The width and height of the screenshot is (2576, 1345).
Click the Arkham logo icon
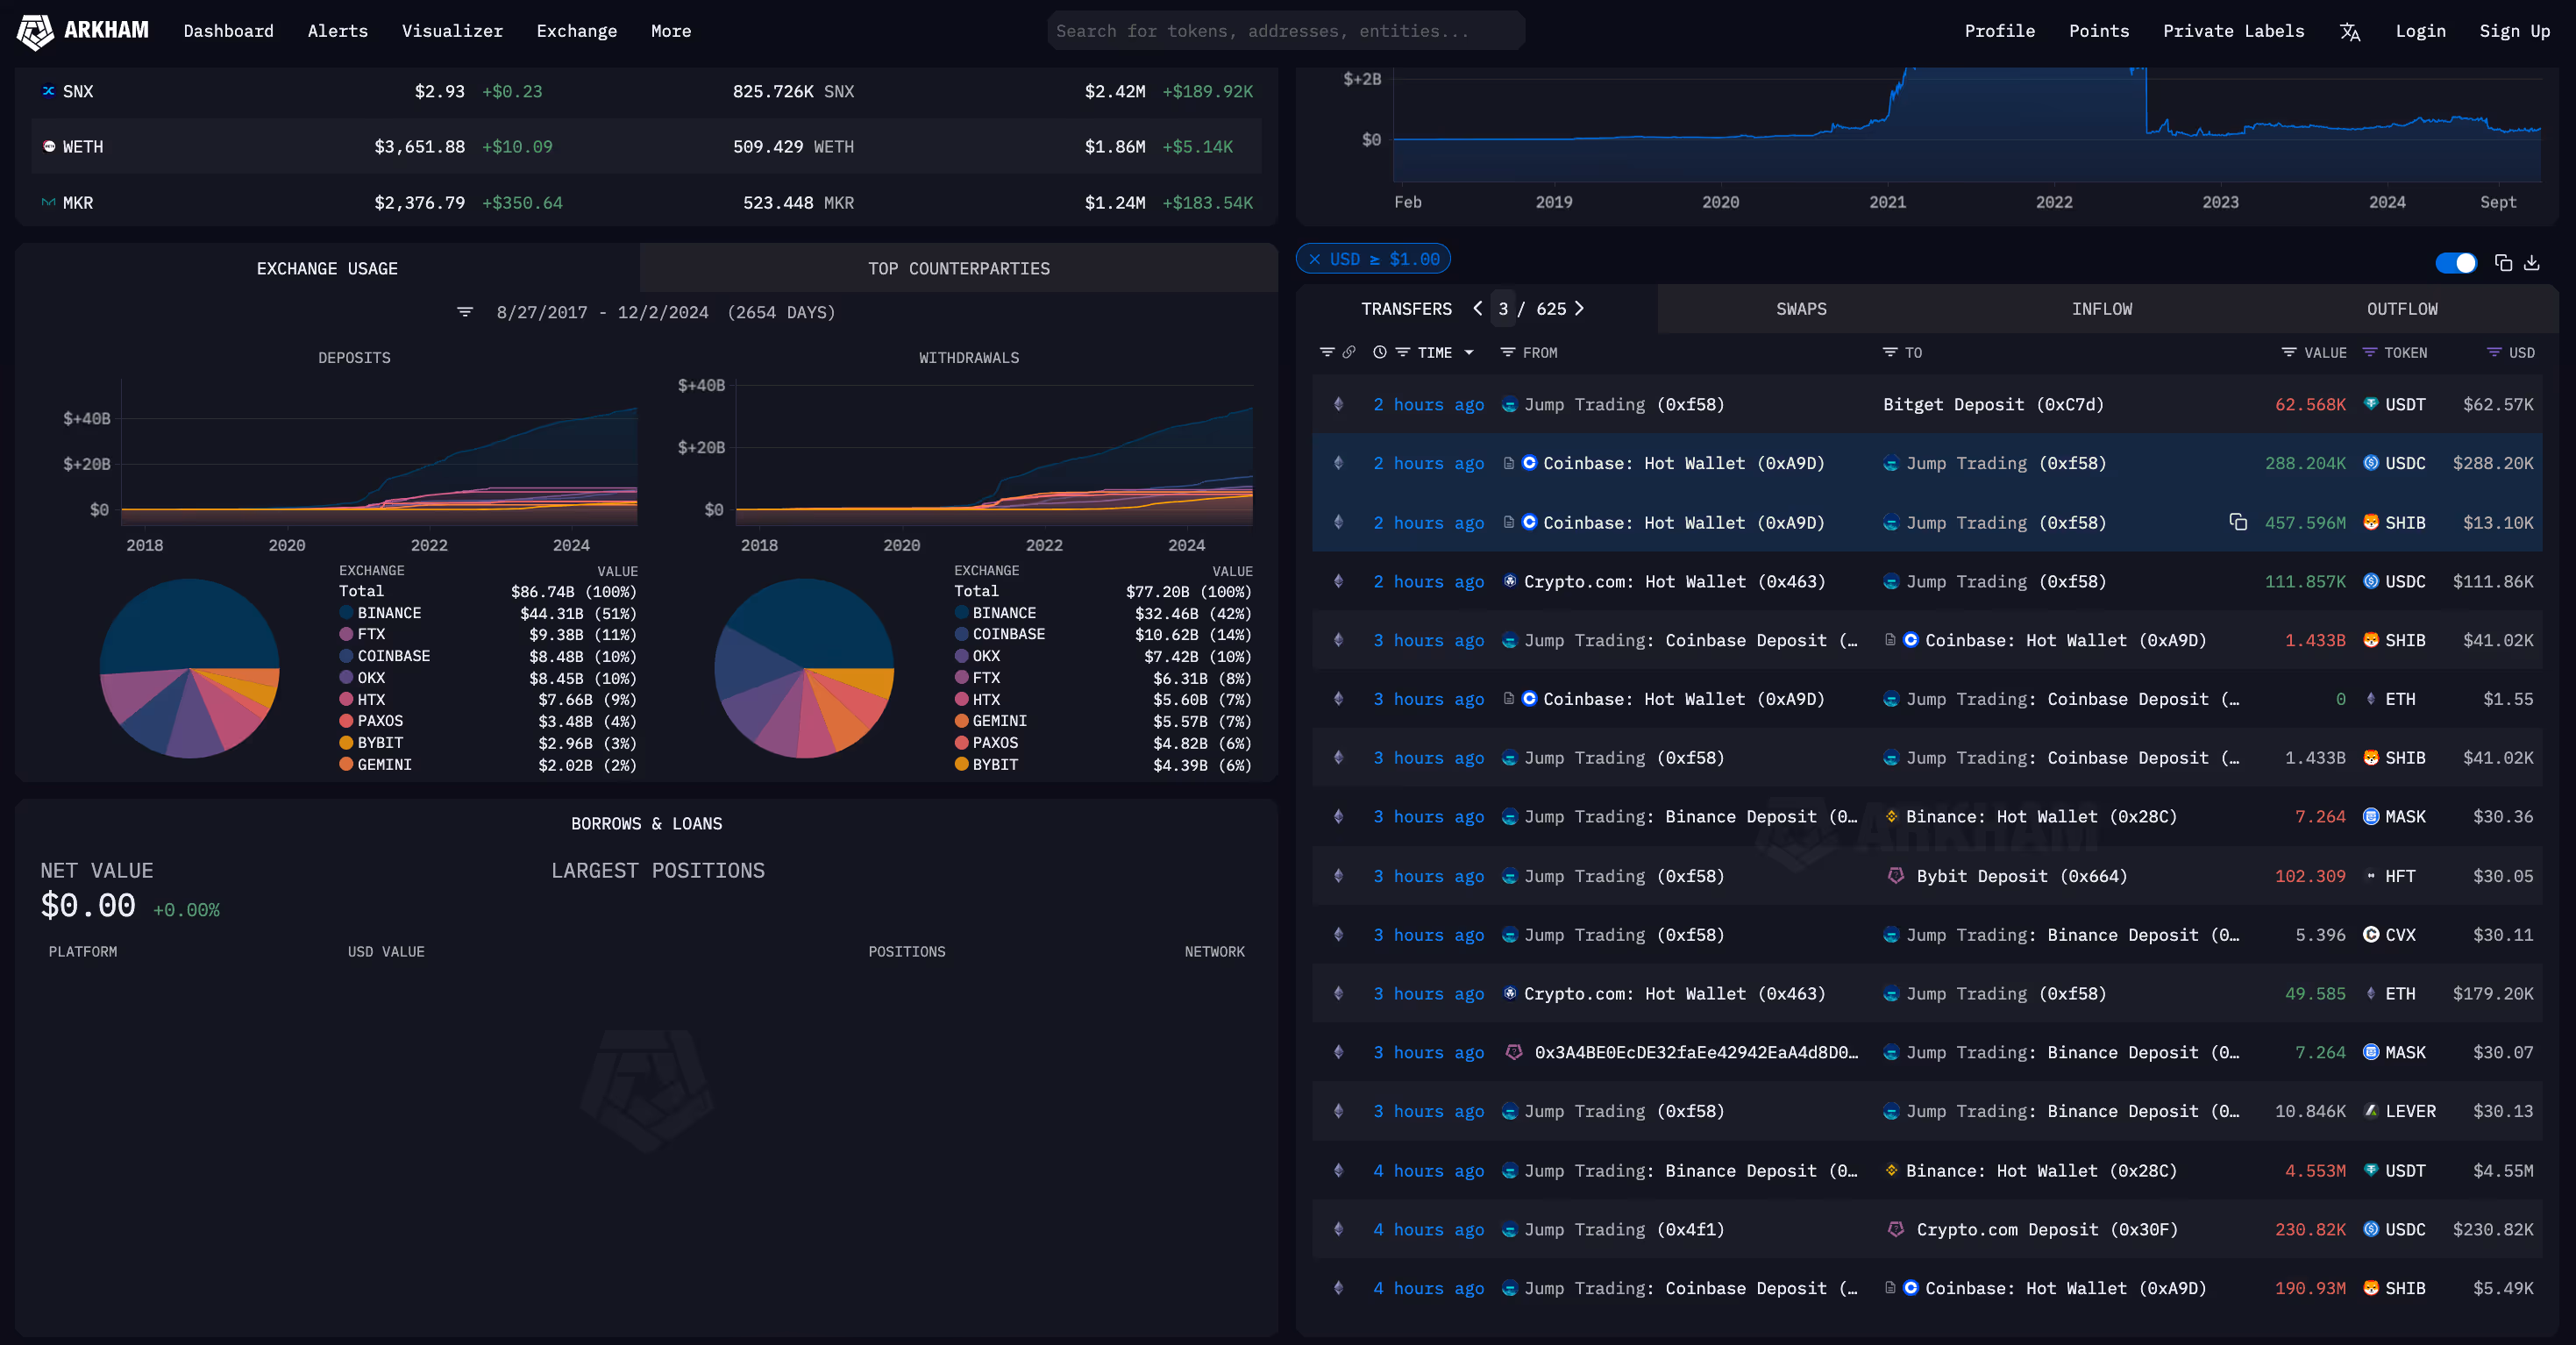[35, 31]
